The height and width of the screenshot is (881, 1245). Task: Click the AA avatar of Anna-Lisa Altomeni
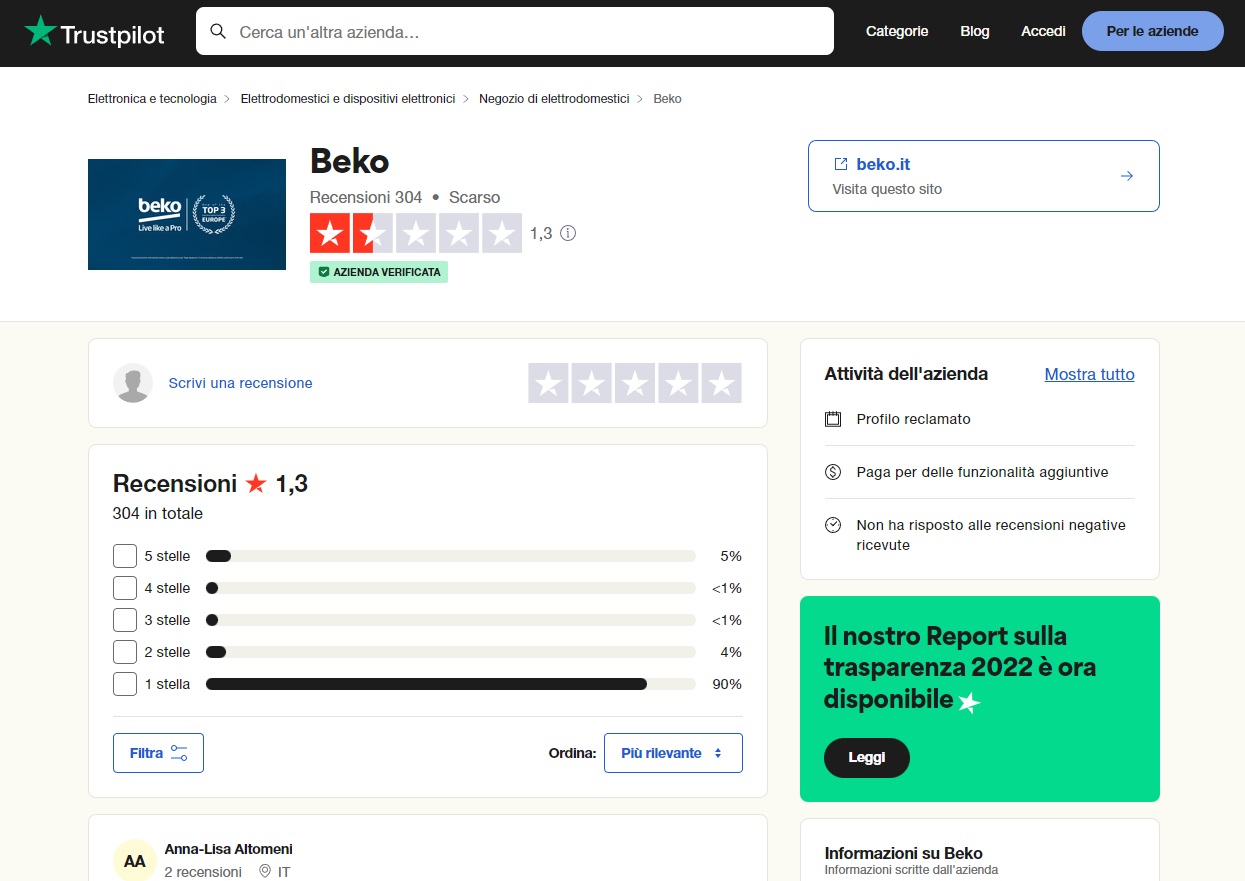[134, 861]
